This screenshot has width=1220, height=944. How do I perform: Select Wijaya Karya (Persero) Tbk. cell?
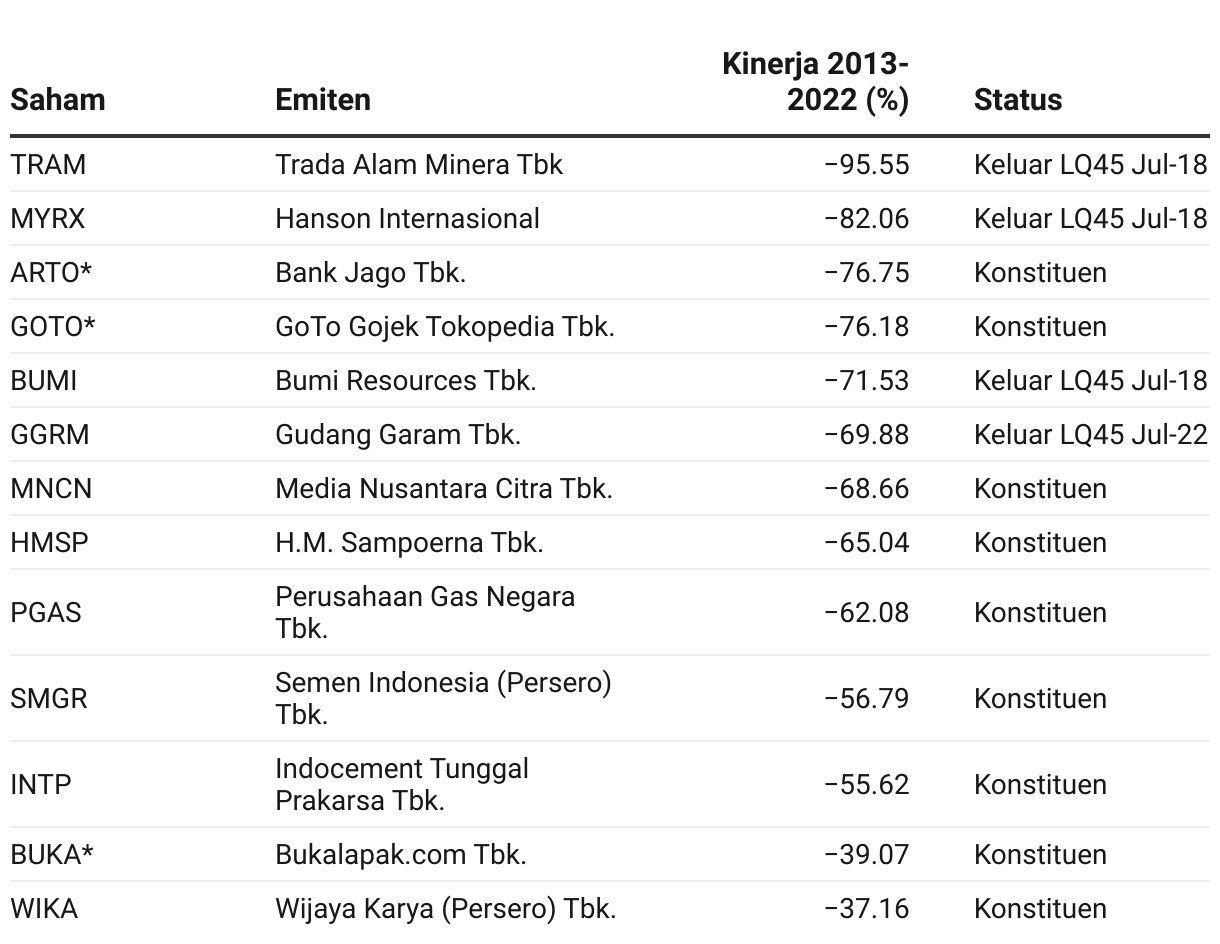[x=446, y=908]
